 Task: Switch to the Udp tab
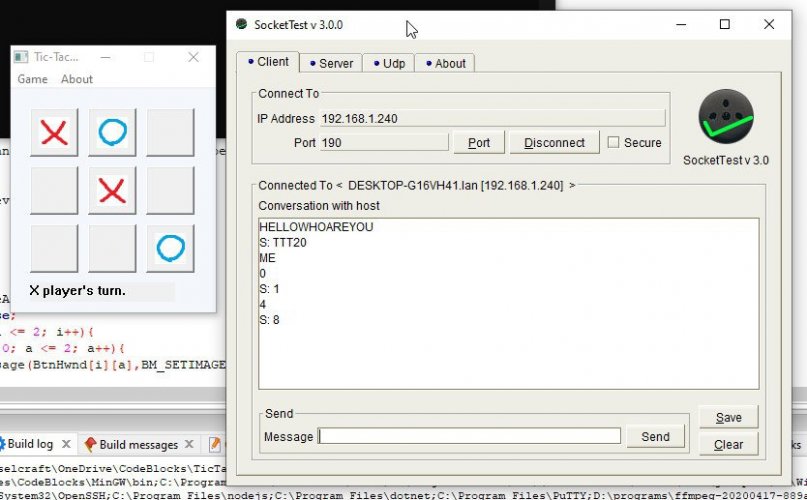pos(389,63)
